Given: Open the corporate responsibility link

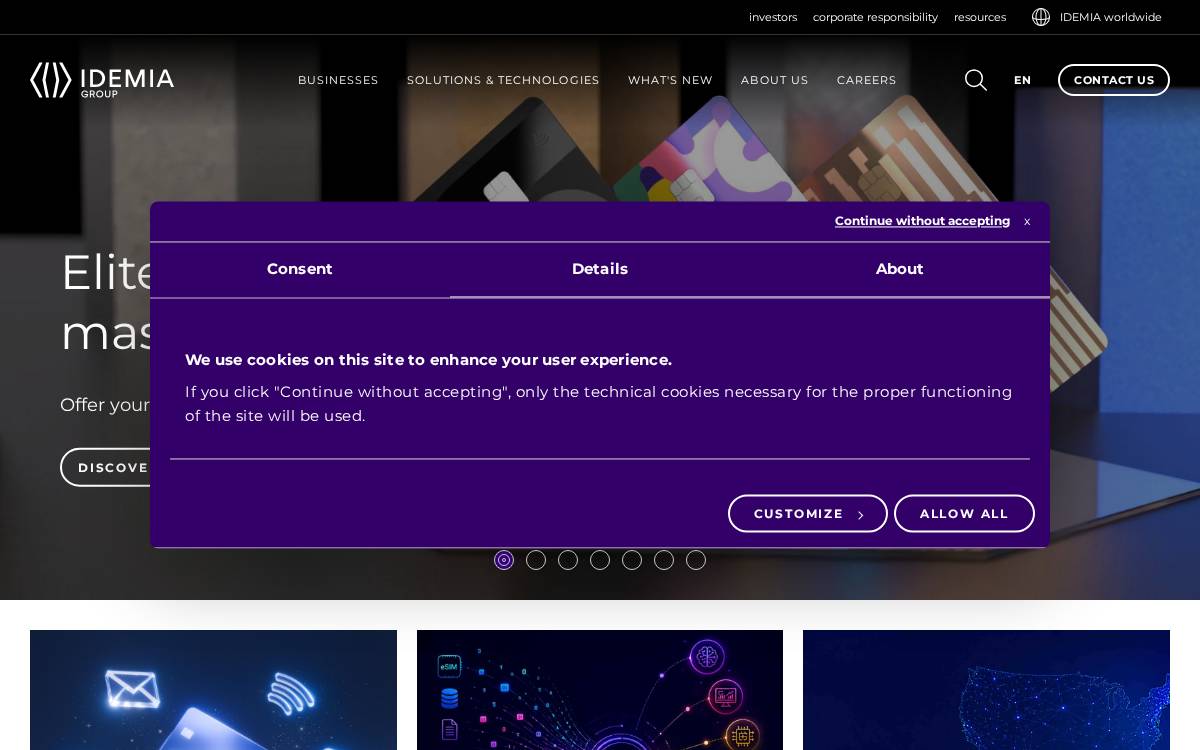Looking at the screenshot, I should pos(875,17).
